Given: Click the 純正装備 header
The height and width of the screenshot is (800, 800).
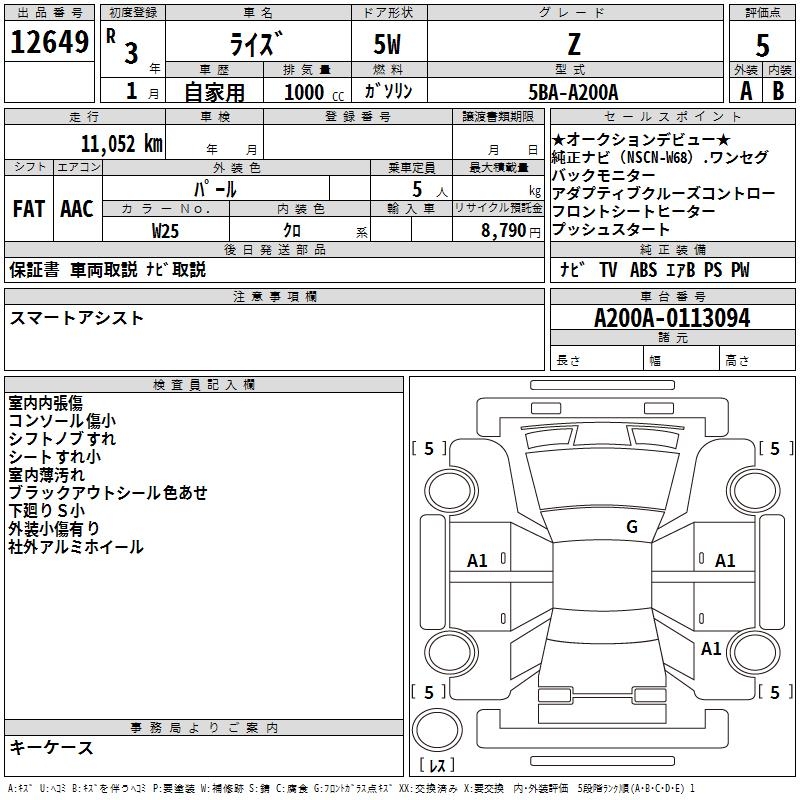Looking at the screenshot, I should (x=672, y=249).
